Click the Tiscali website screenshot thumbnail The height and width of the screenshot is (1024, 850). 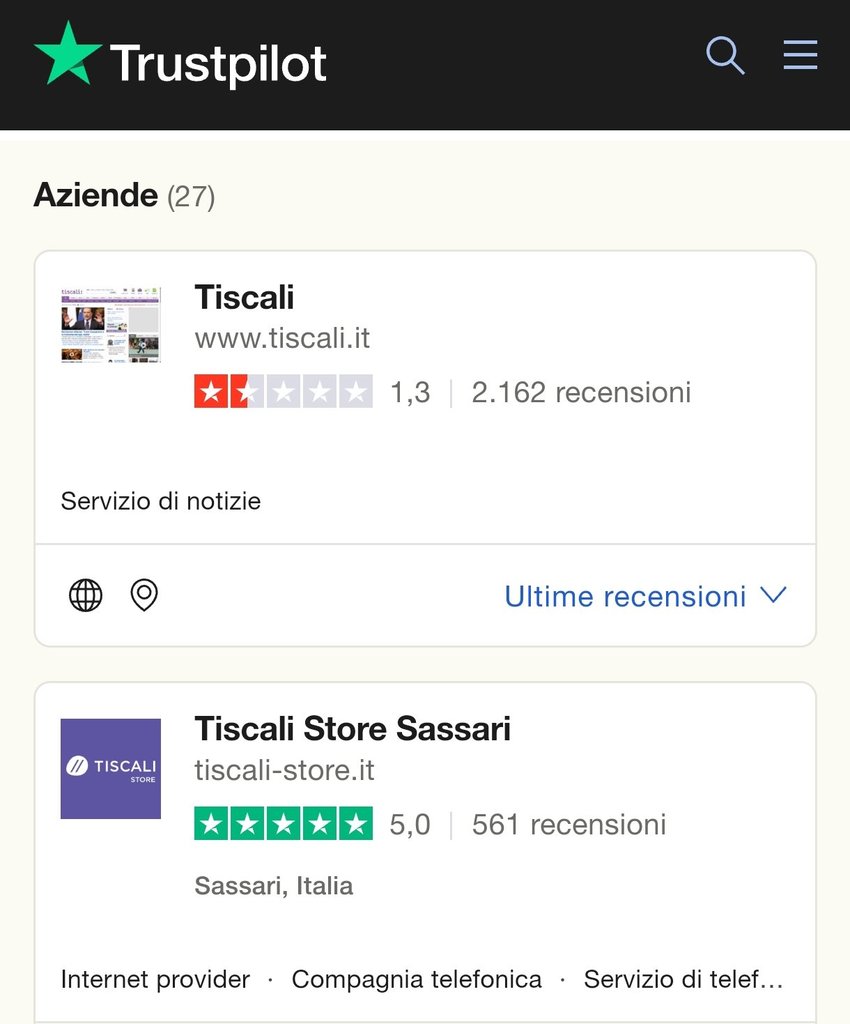(x=110, y=324)
